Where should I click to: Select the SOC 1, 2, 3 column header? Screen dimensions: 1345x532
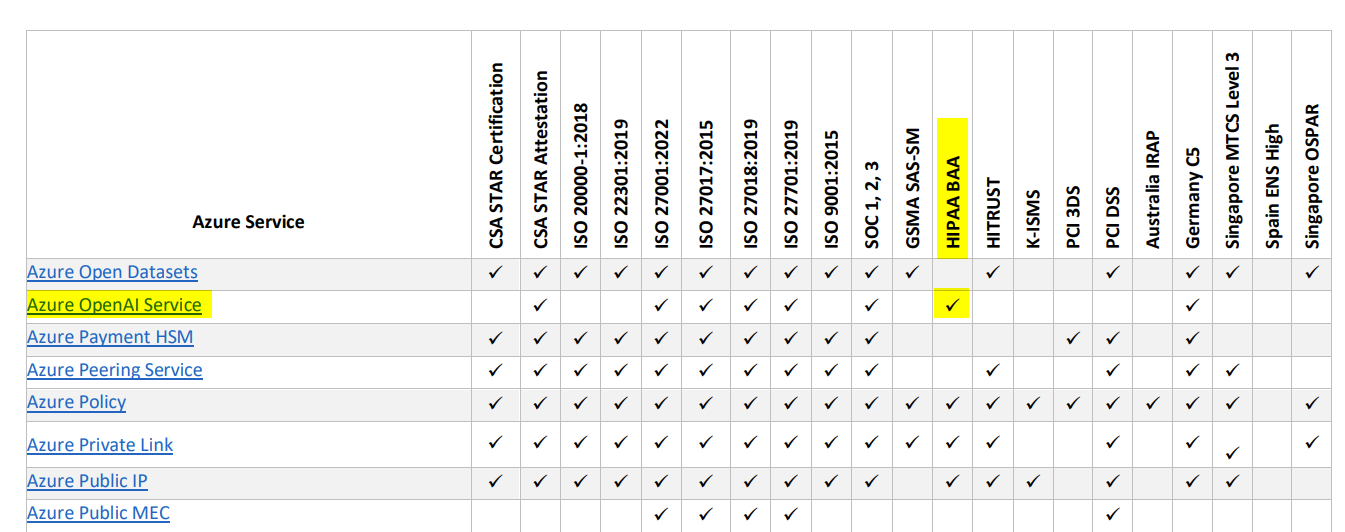(872, 205)
